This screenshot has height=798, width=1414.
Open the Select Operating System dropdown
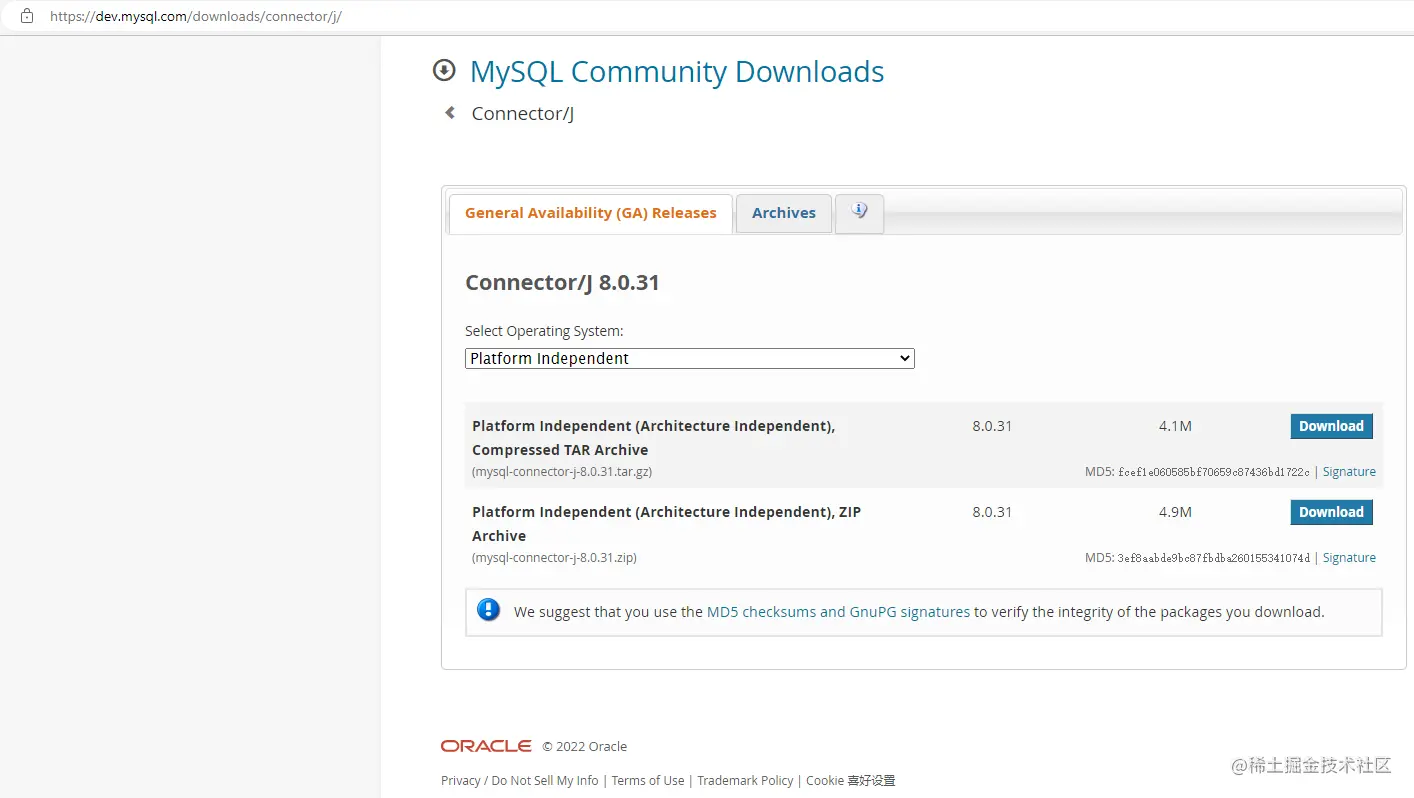click(690, 358)
